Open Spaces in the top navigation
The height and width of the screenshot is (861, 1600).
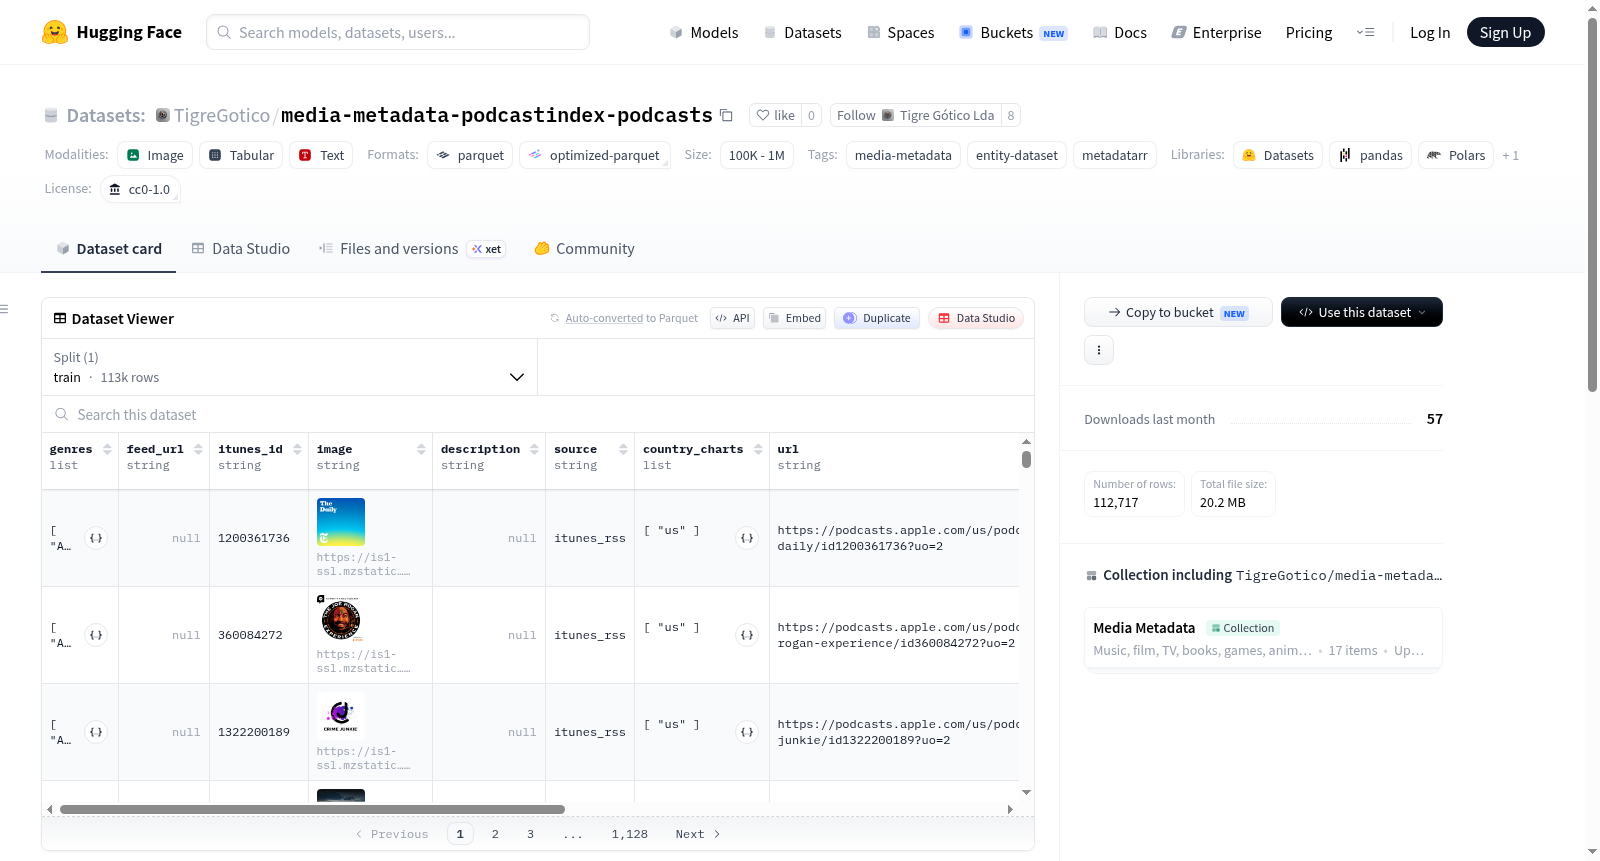pos(901,32)
